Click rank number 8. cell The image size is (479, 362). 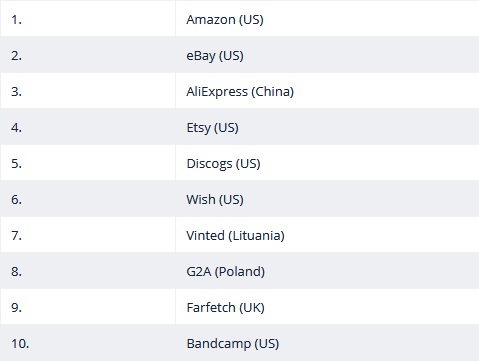pos(17,272)
